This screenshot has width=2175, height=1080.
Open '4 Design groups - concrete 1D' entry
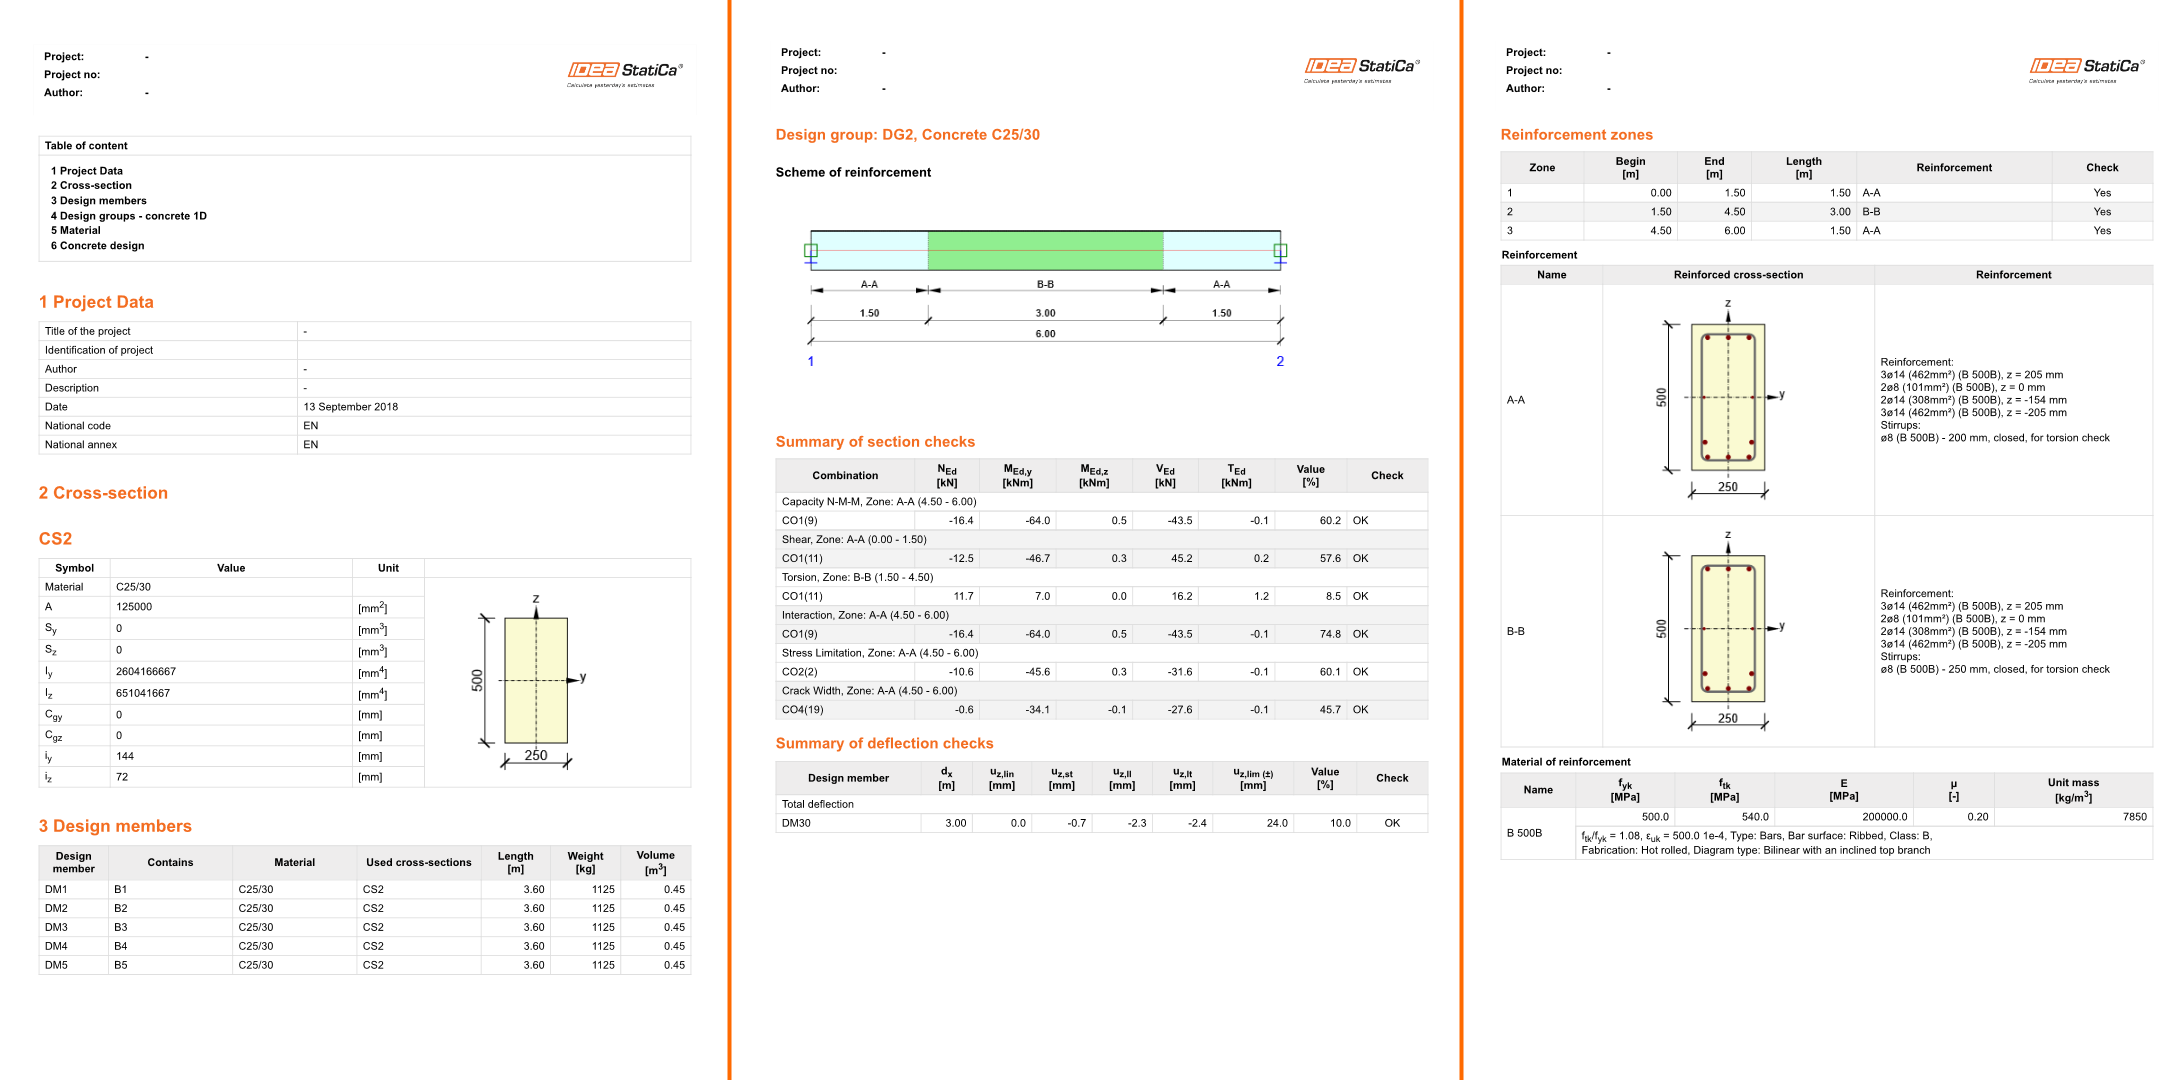(x=129, y=216)
